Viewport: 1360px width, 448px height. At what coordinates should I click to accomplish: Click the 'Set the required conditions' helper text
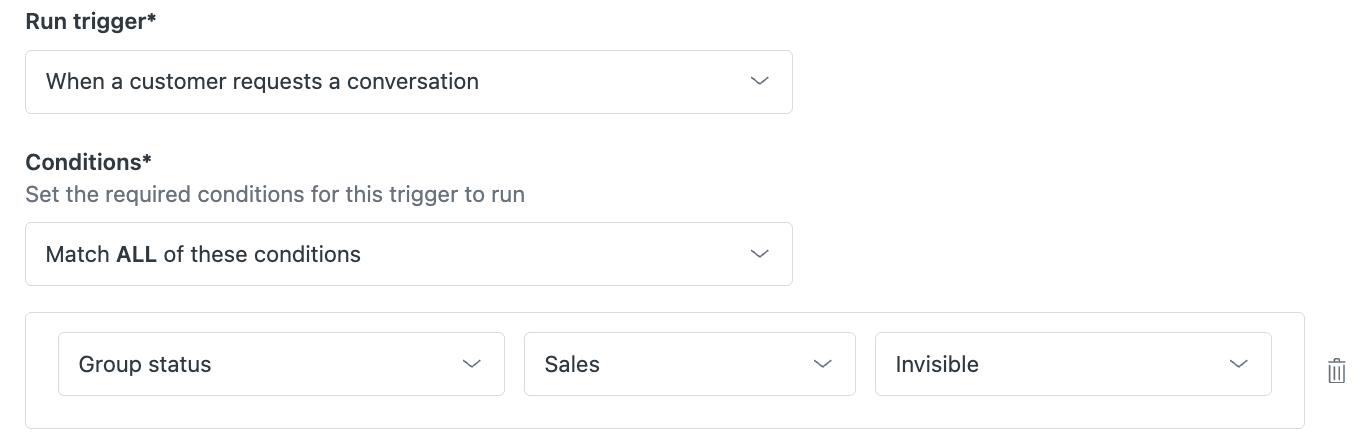(275, 194)
